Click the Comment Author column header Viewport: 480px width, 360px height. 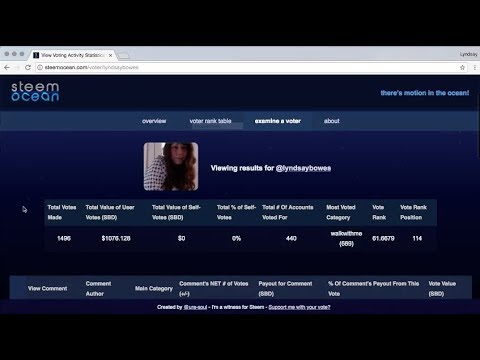click(x=98, y=289)
